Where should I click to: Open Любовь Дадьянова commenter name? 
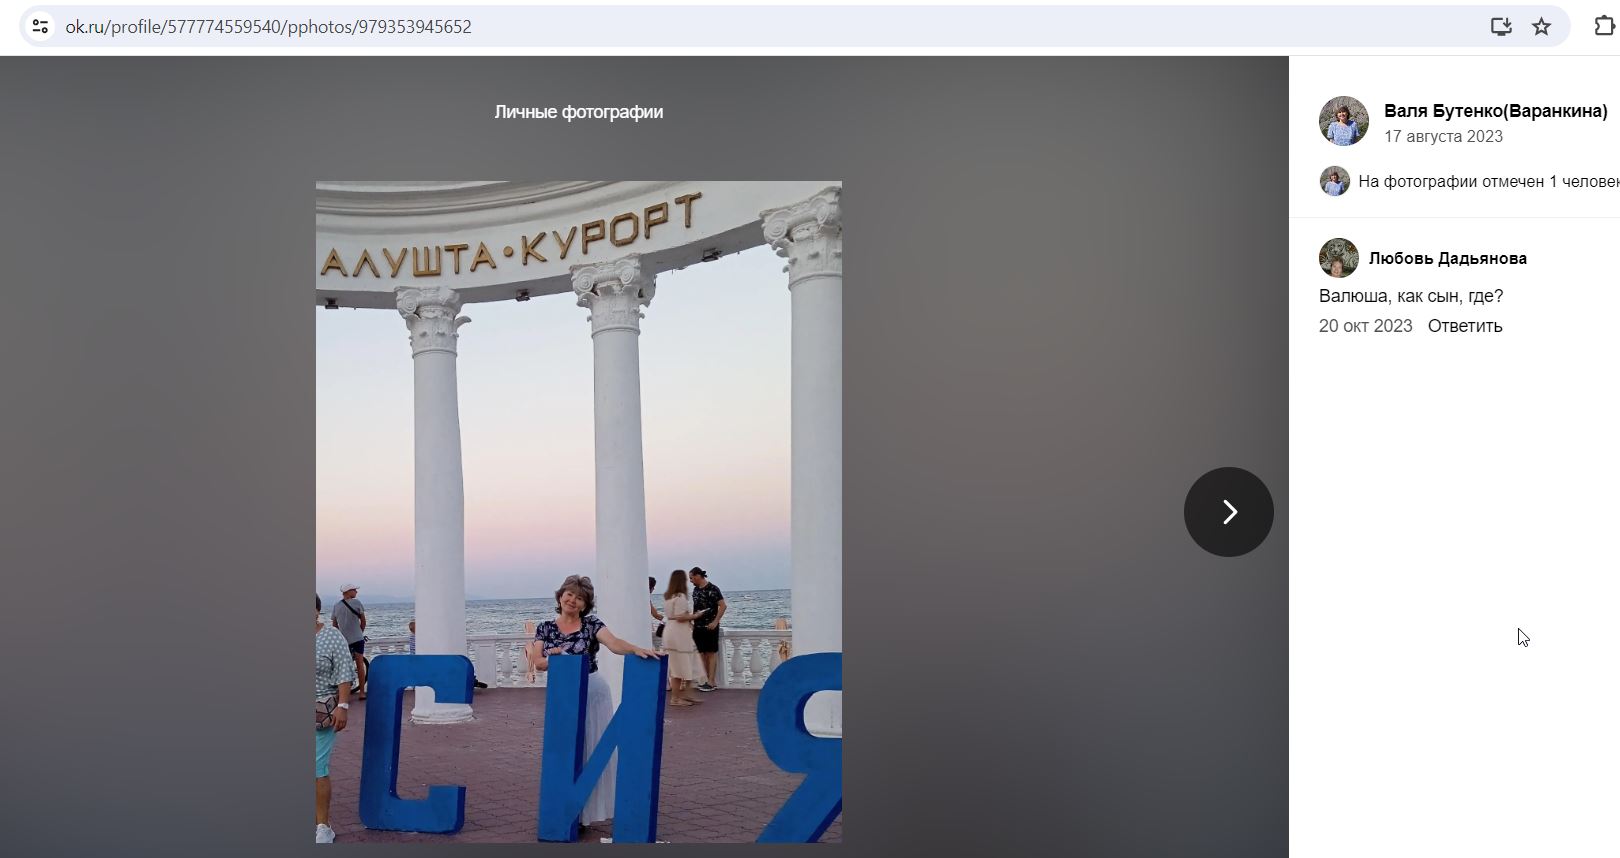(x=1447, y=258)
